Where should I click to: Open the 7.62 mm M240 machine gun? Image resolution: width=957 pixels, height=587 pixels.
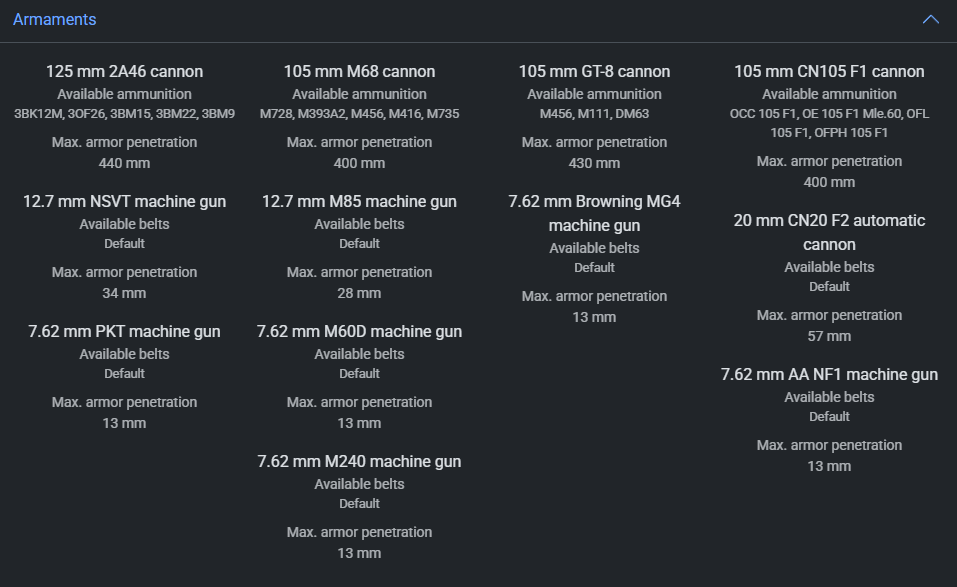point(359,462)
